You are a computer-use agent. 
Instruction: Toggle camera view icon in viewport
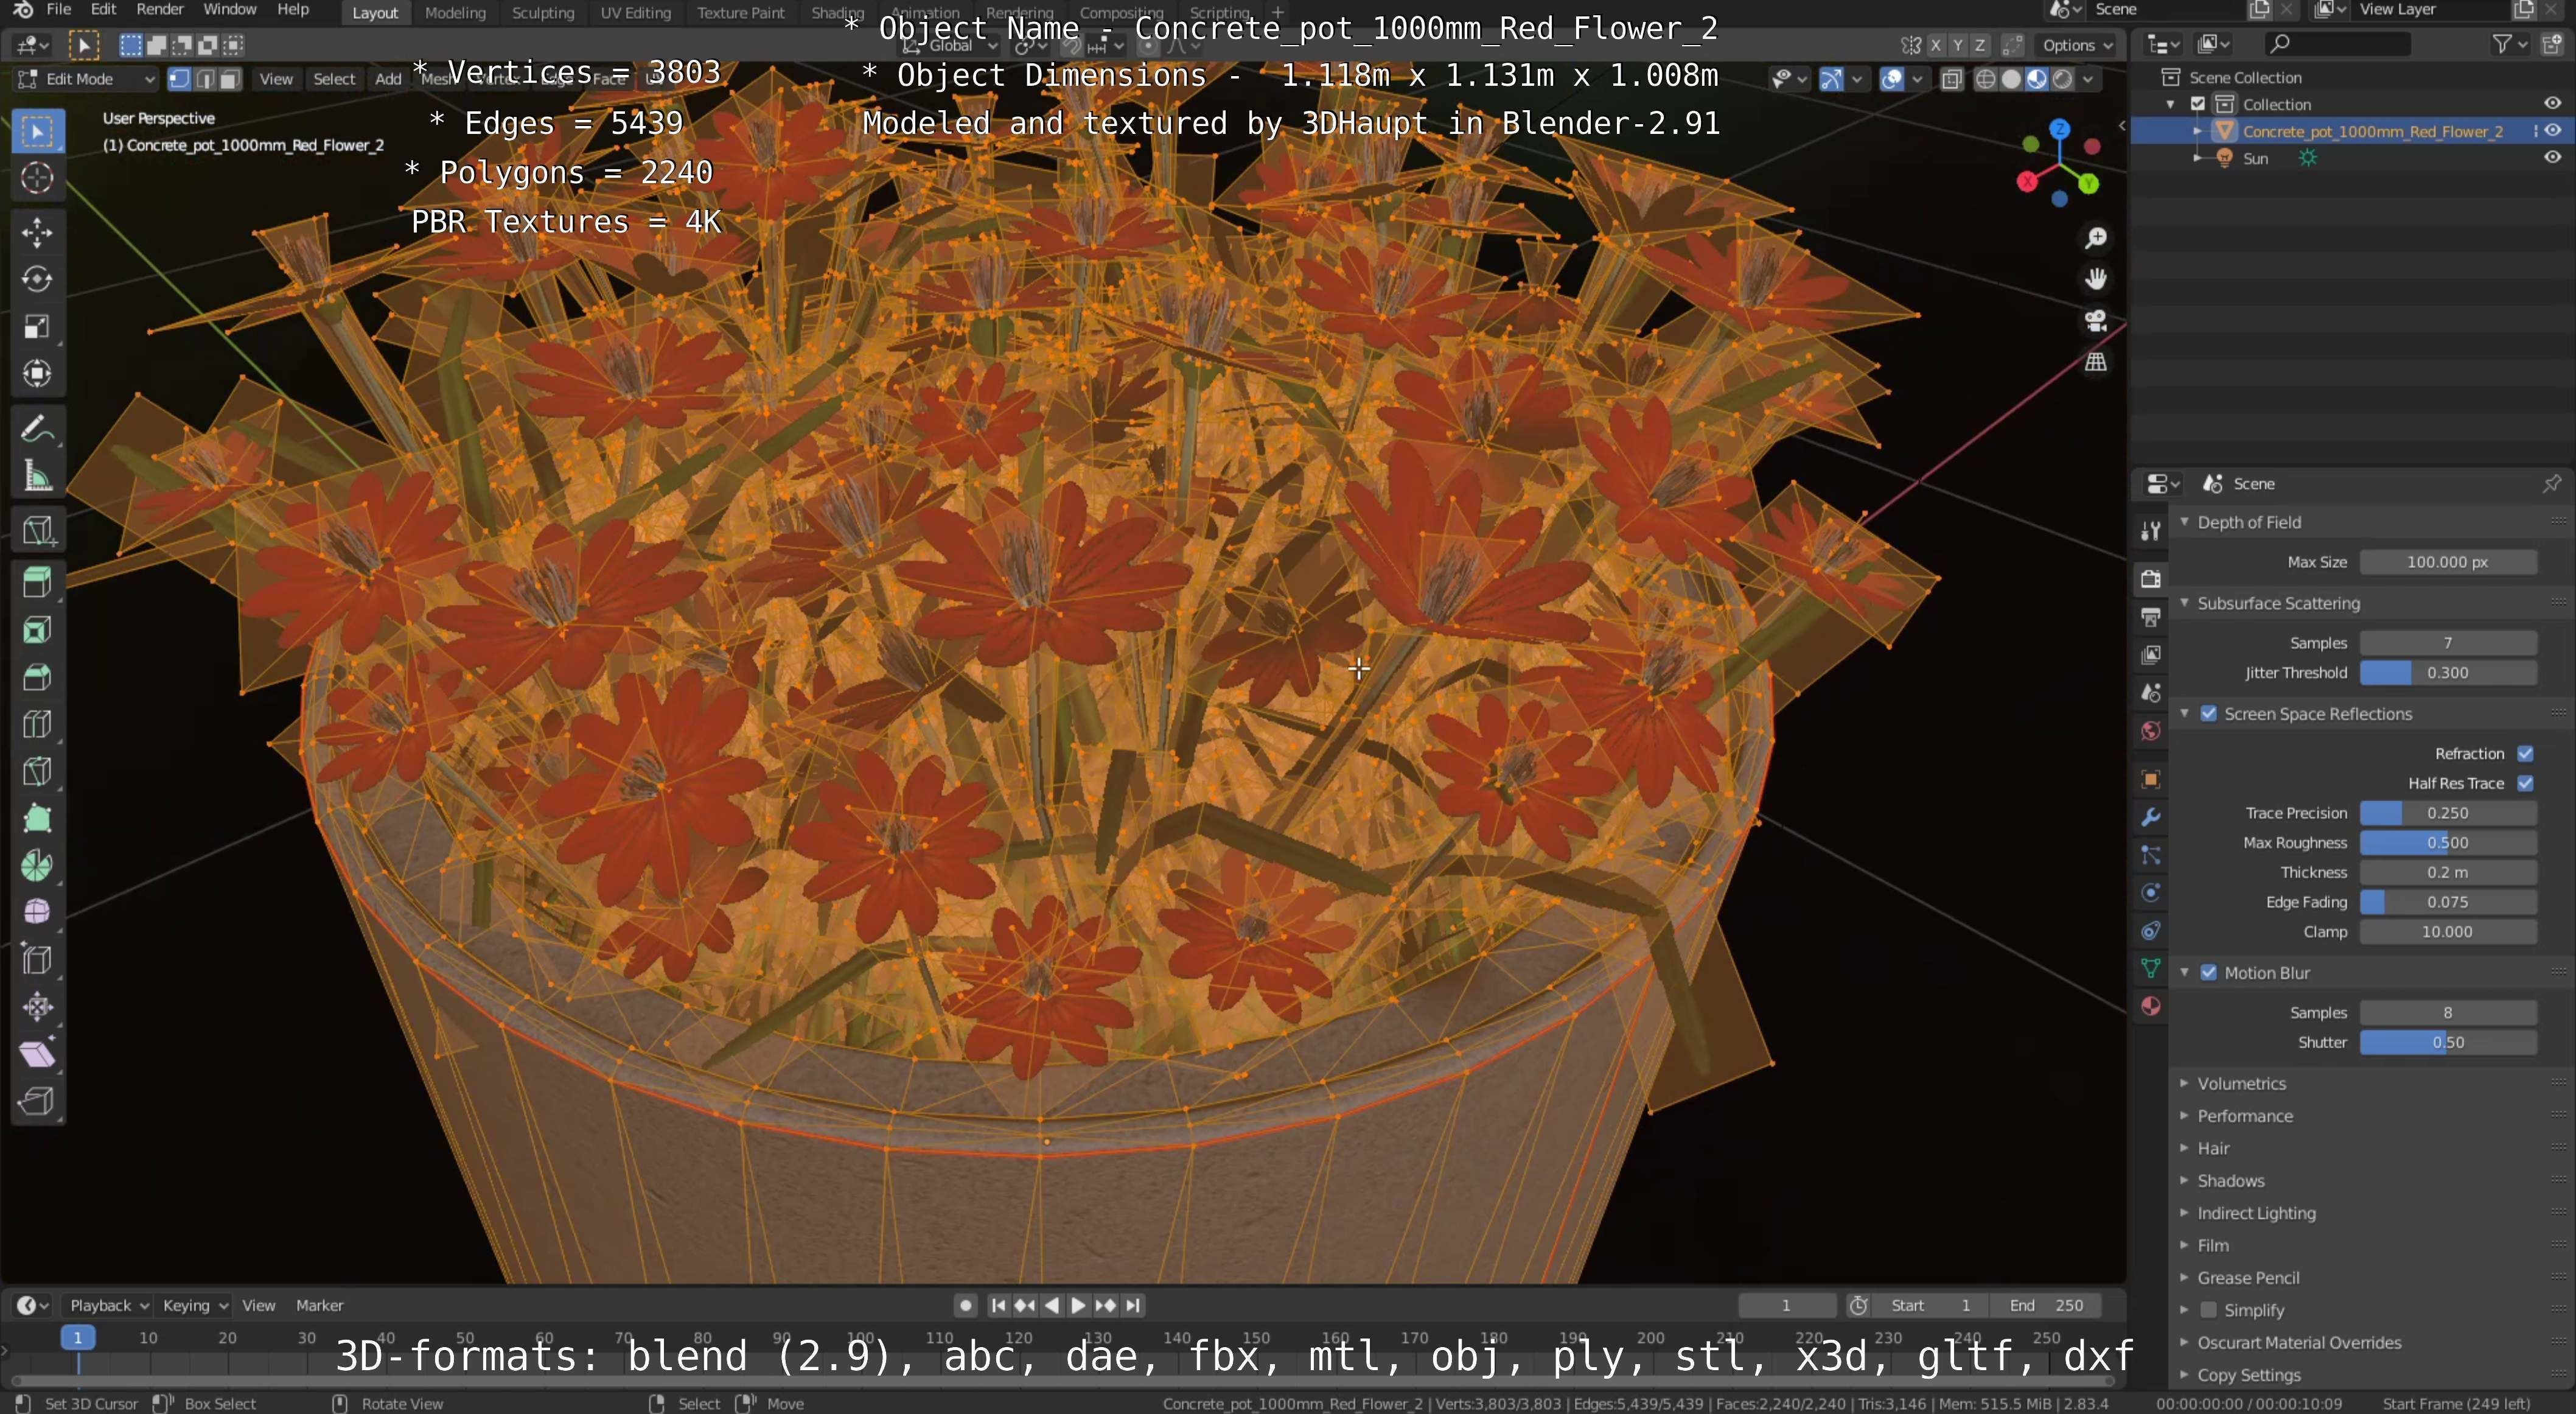[2095, 320]
